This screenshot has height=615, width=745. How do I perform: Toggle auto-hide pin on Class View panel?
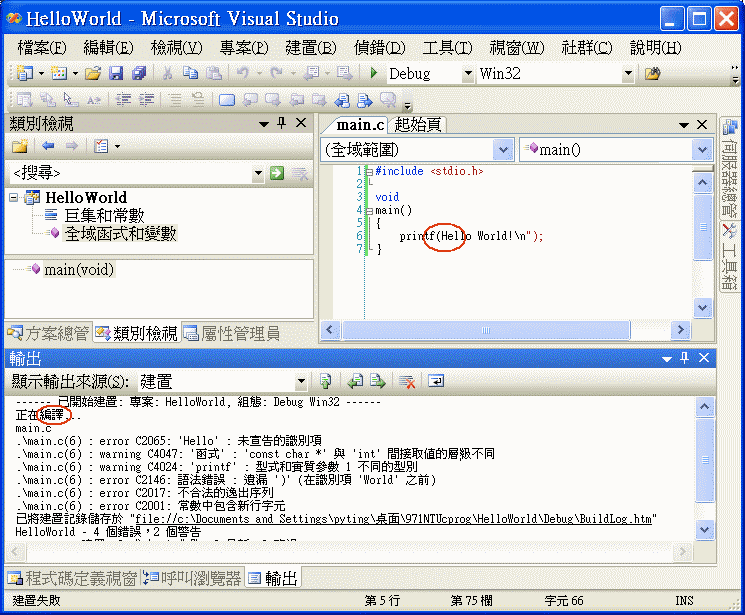(x=281, y=124)
